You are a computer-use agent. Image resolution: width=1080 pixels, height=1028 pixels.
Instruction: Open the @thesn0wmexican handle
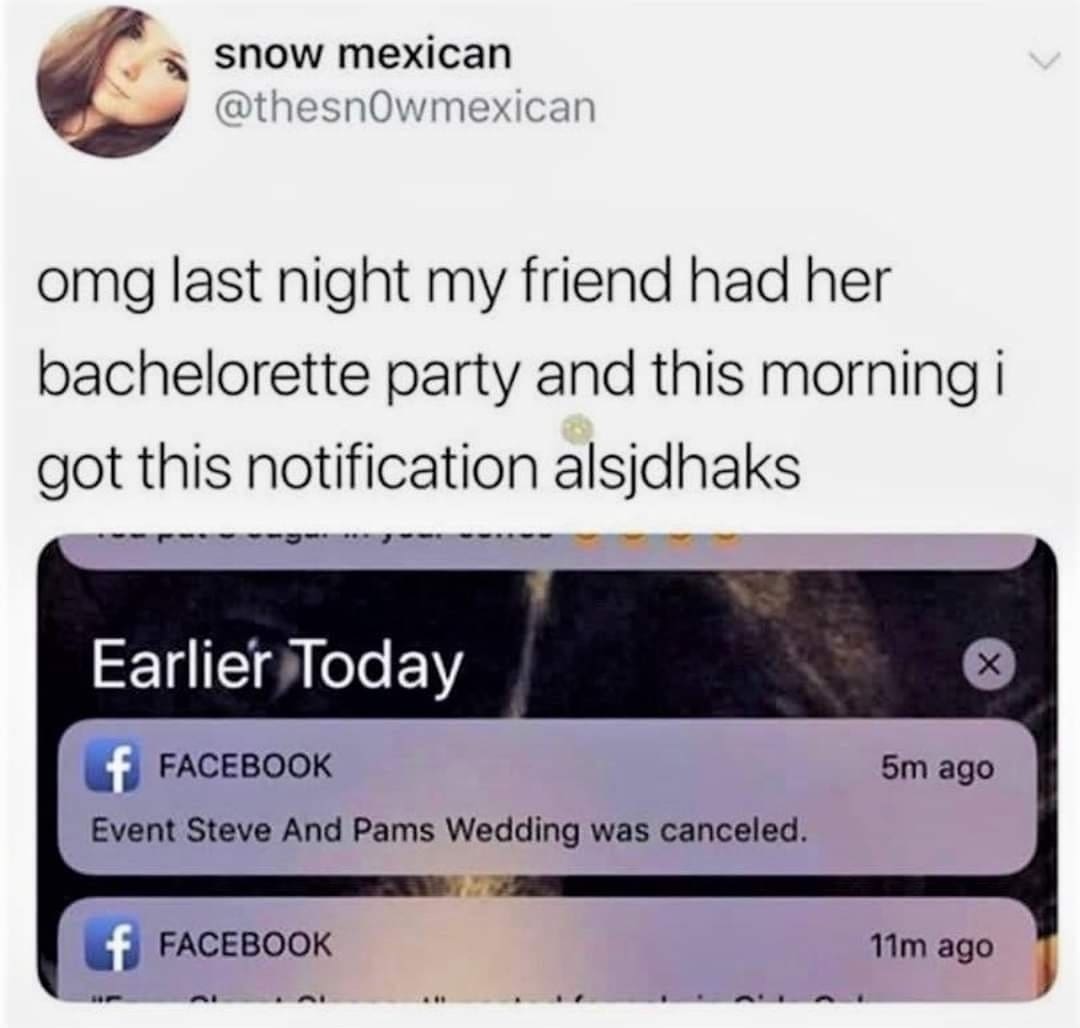405,108
